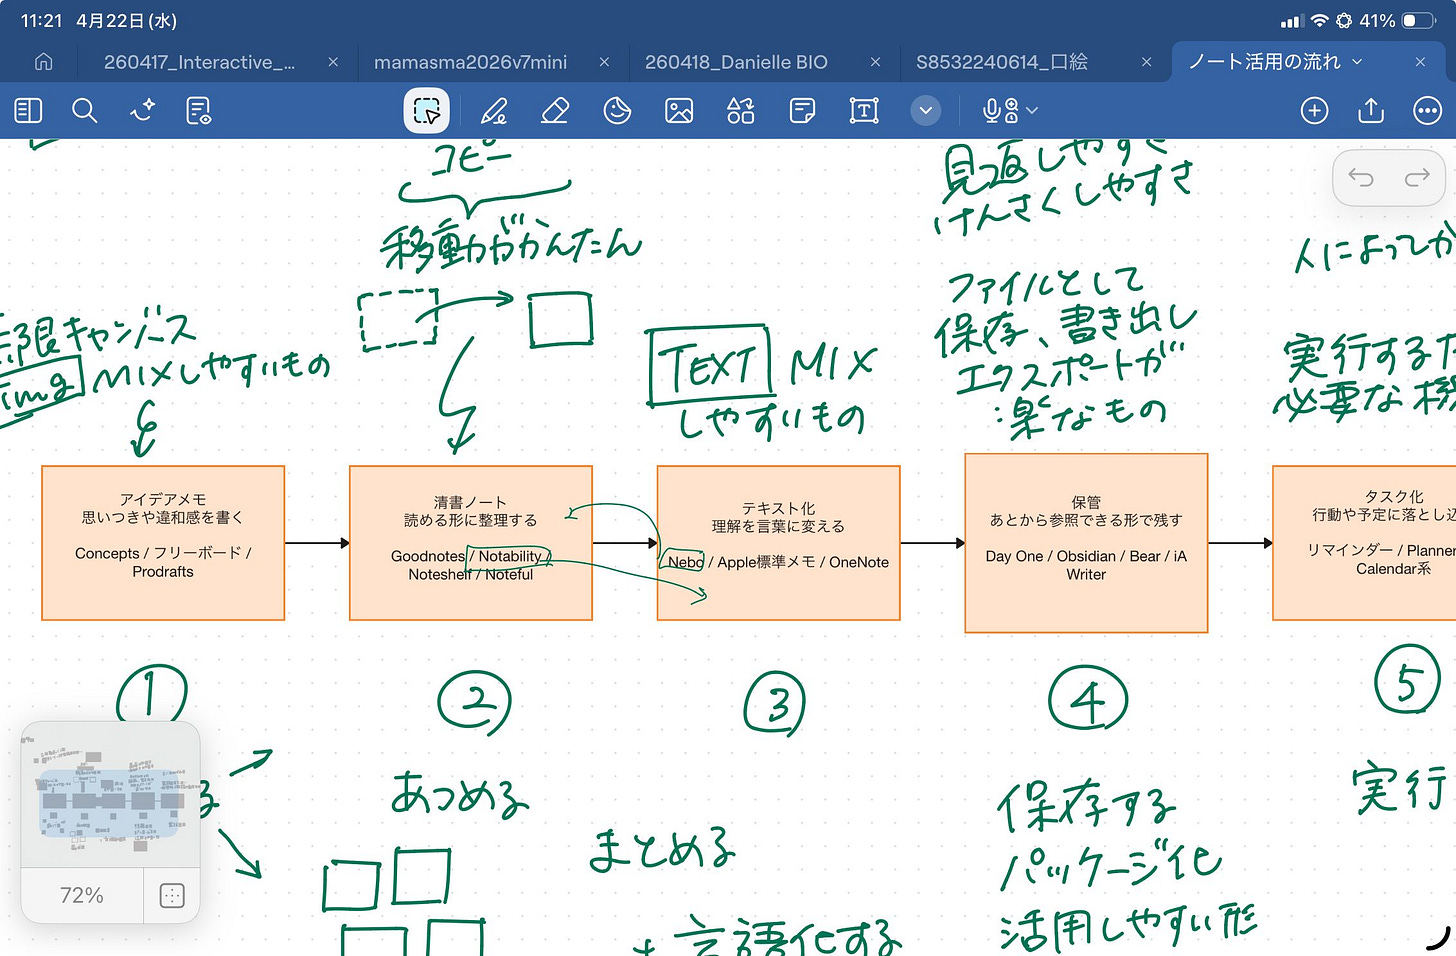
Task: Open the sticker tool
Action: click(x=618, y=110)
